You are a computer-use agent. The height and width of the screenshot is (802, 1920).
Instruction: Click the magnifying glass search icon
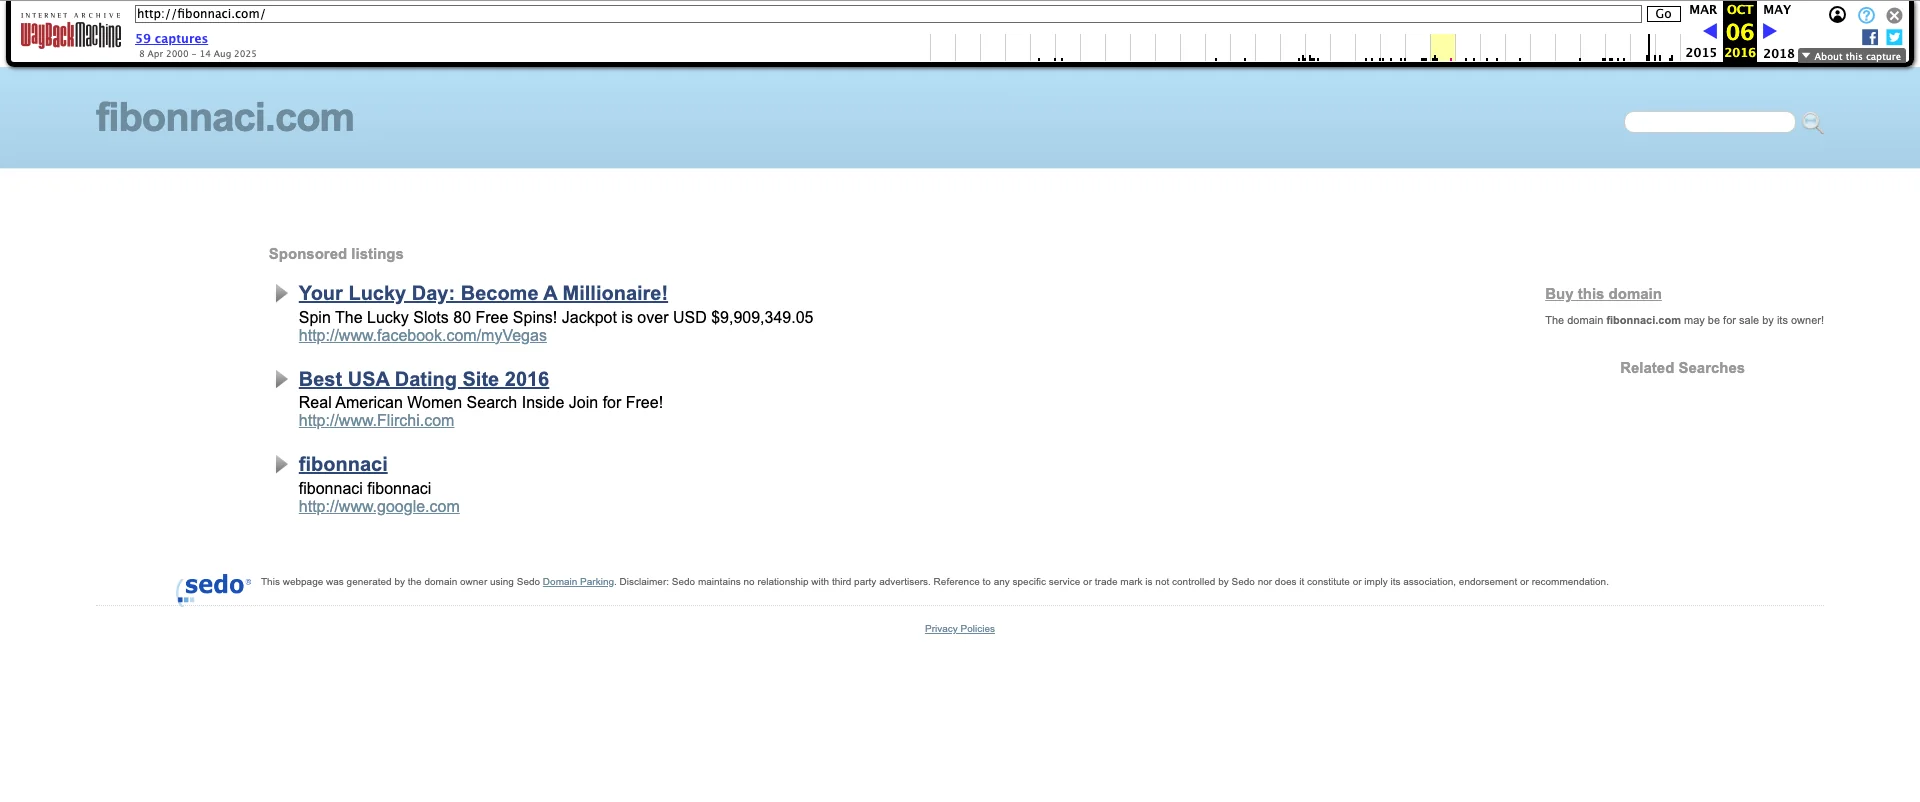tap(1813, 123)
